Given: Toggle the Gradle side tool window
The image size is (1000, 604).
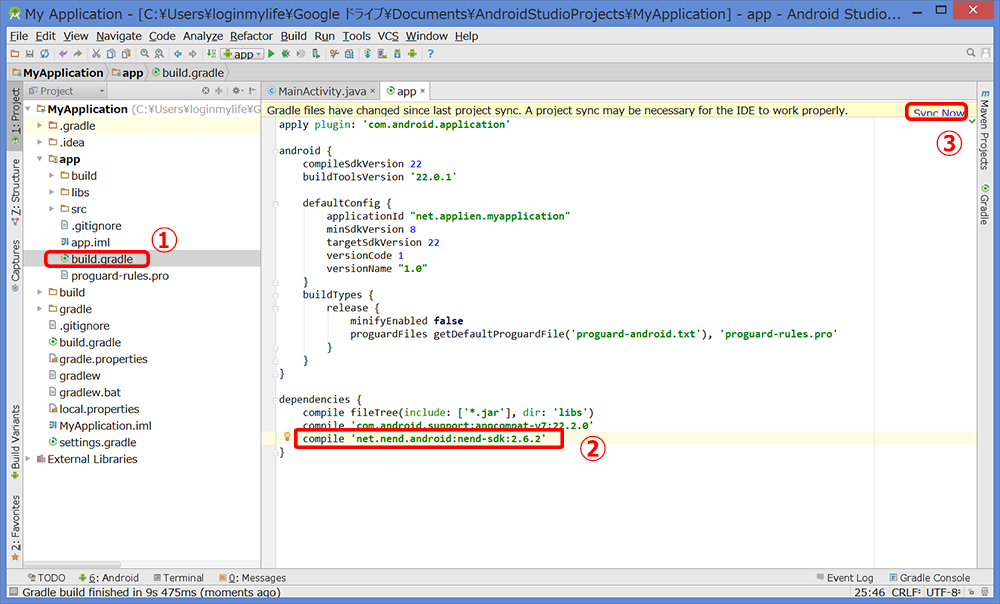Looking at the screenshot, I should 984,204.
